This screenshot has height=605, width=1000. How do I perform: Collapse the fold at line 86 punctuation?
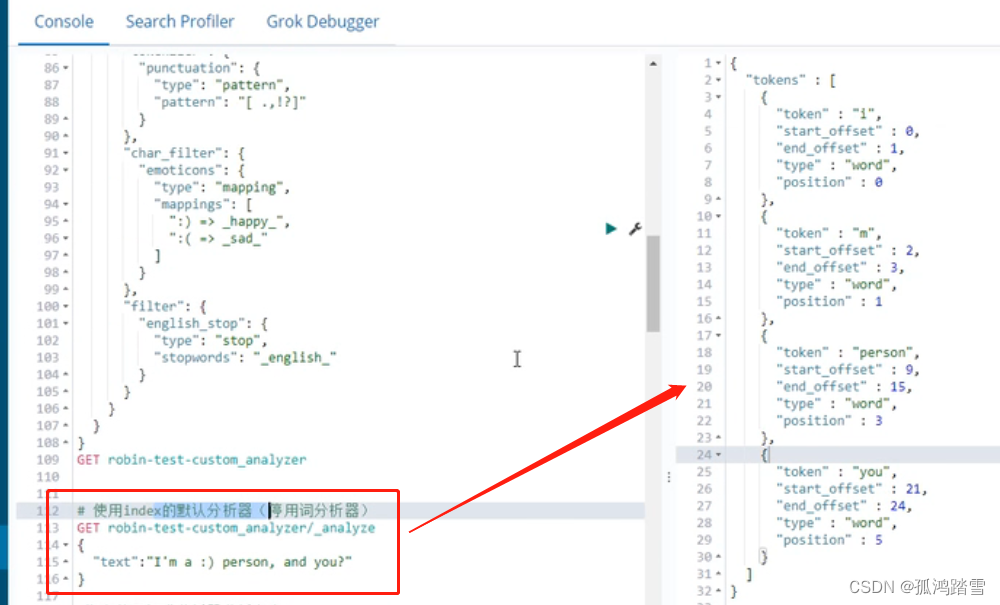pos(66,68)
